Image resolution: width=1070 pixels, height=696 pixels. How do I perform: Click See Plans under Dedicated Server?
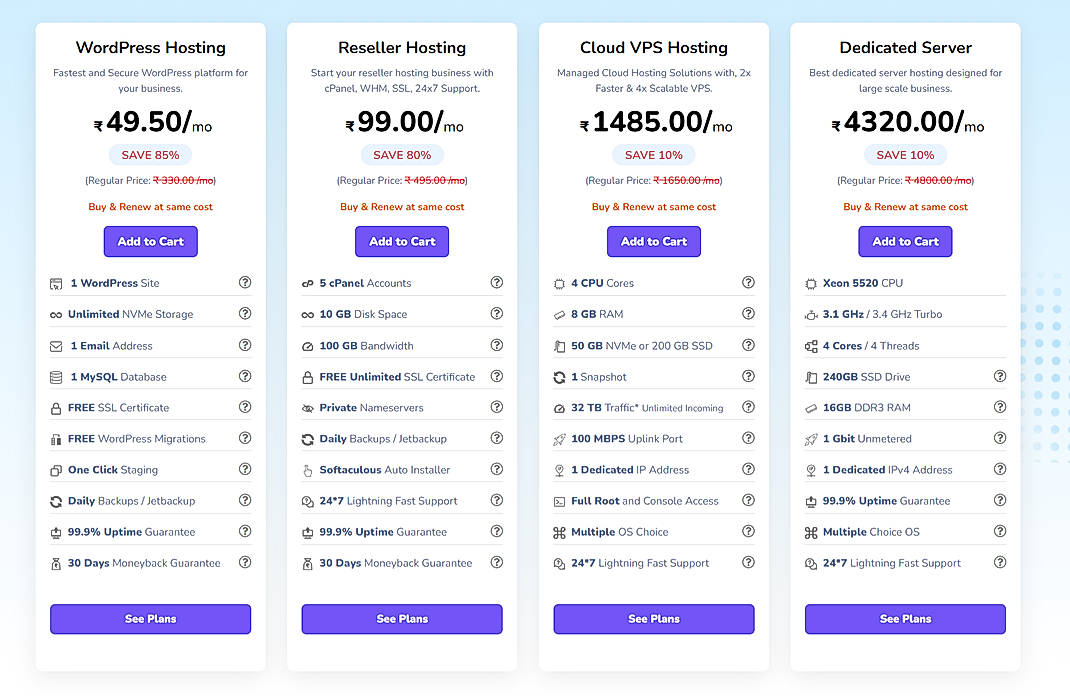pyautogui.click(x=904, y=619)
